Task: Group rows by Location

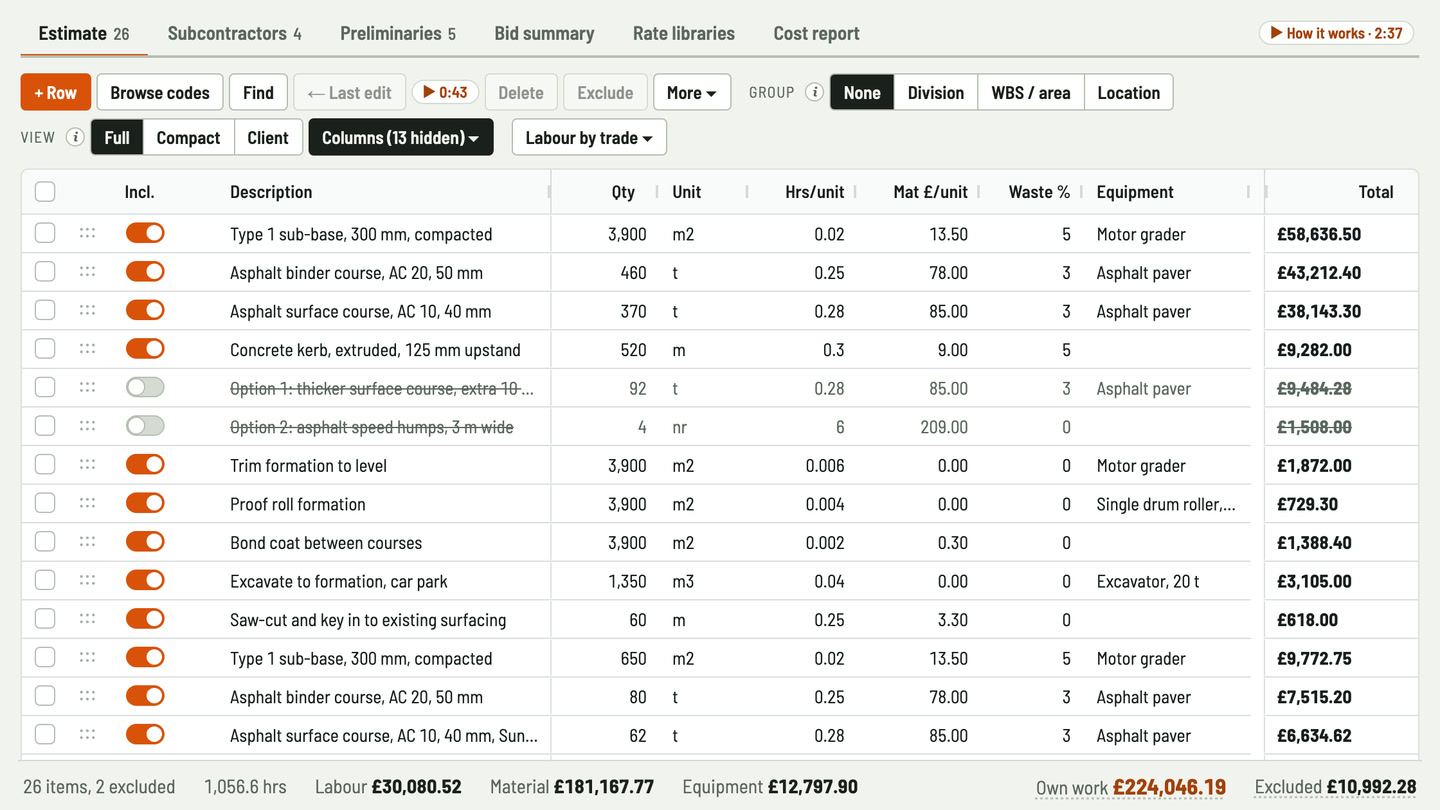Action: [x=1129, y=92]
